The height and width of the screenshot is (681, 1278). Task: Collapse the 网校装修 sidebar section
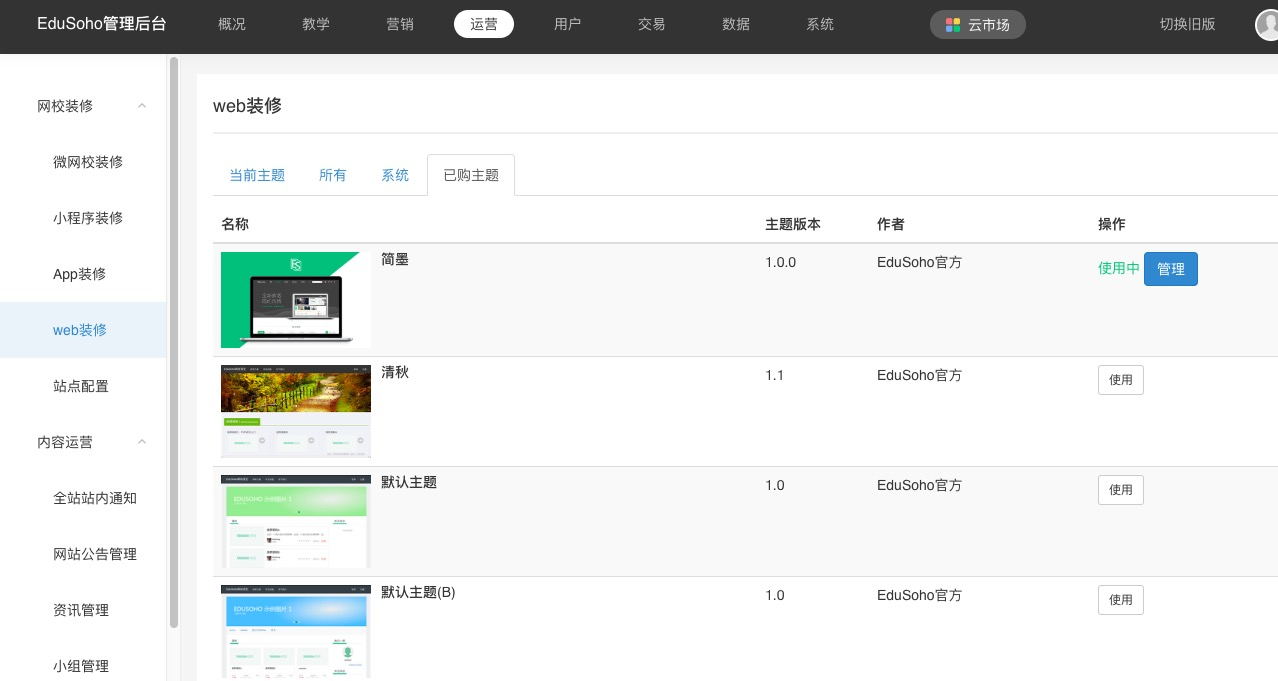142,106
